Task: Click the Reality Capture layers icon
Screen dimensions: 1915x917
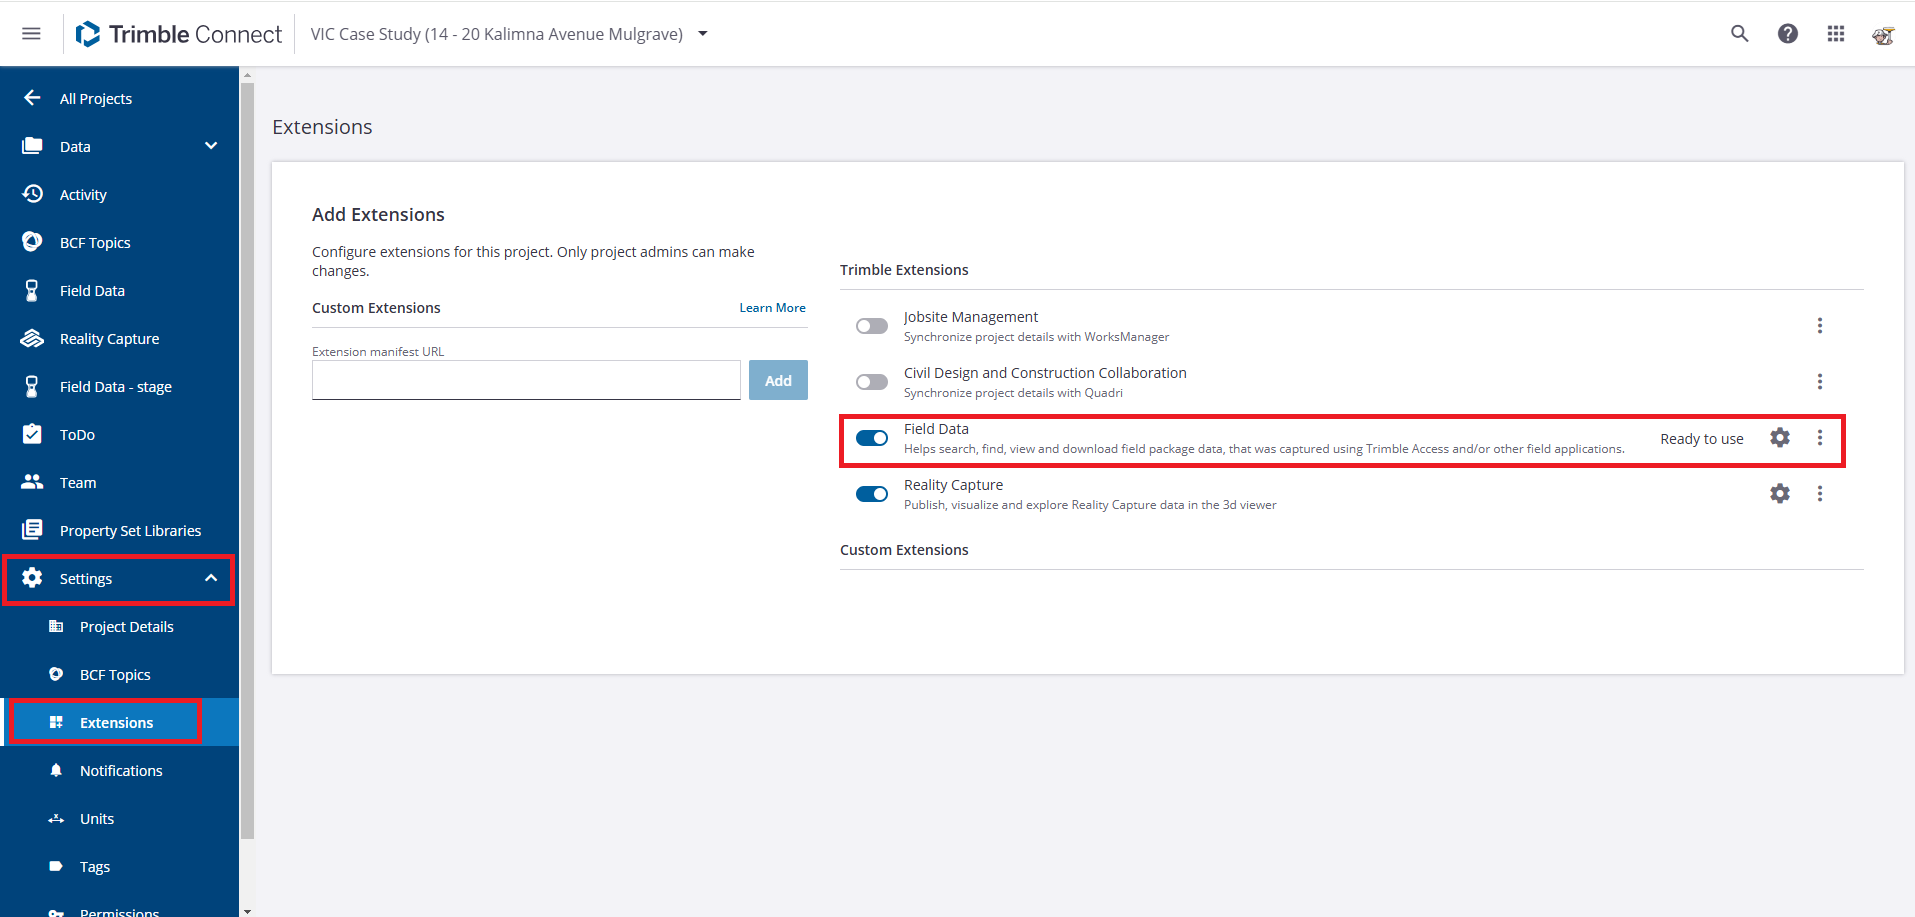Action: pos(32,338)
